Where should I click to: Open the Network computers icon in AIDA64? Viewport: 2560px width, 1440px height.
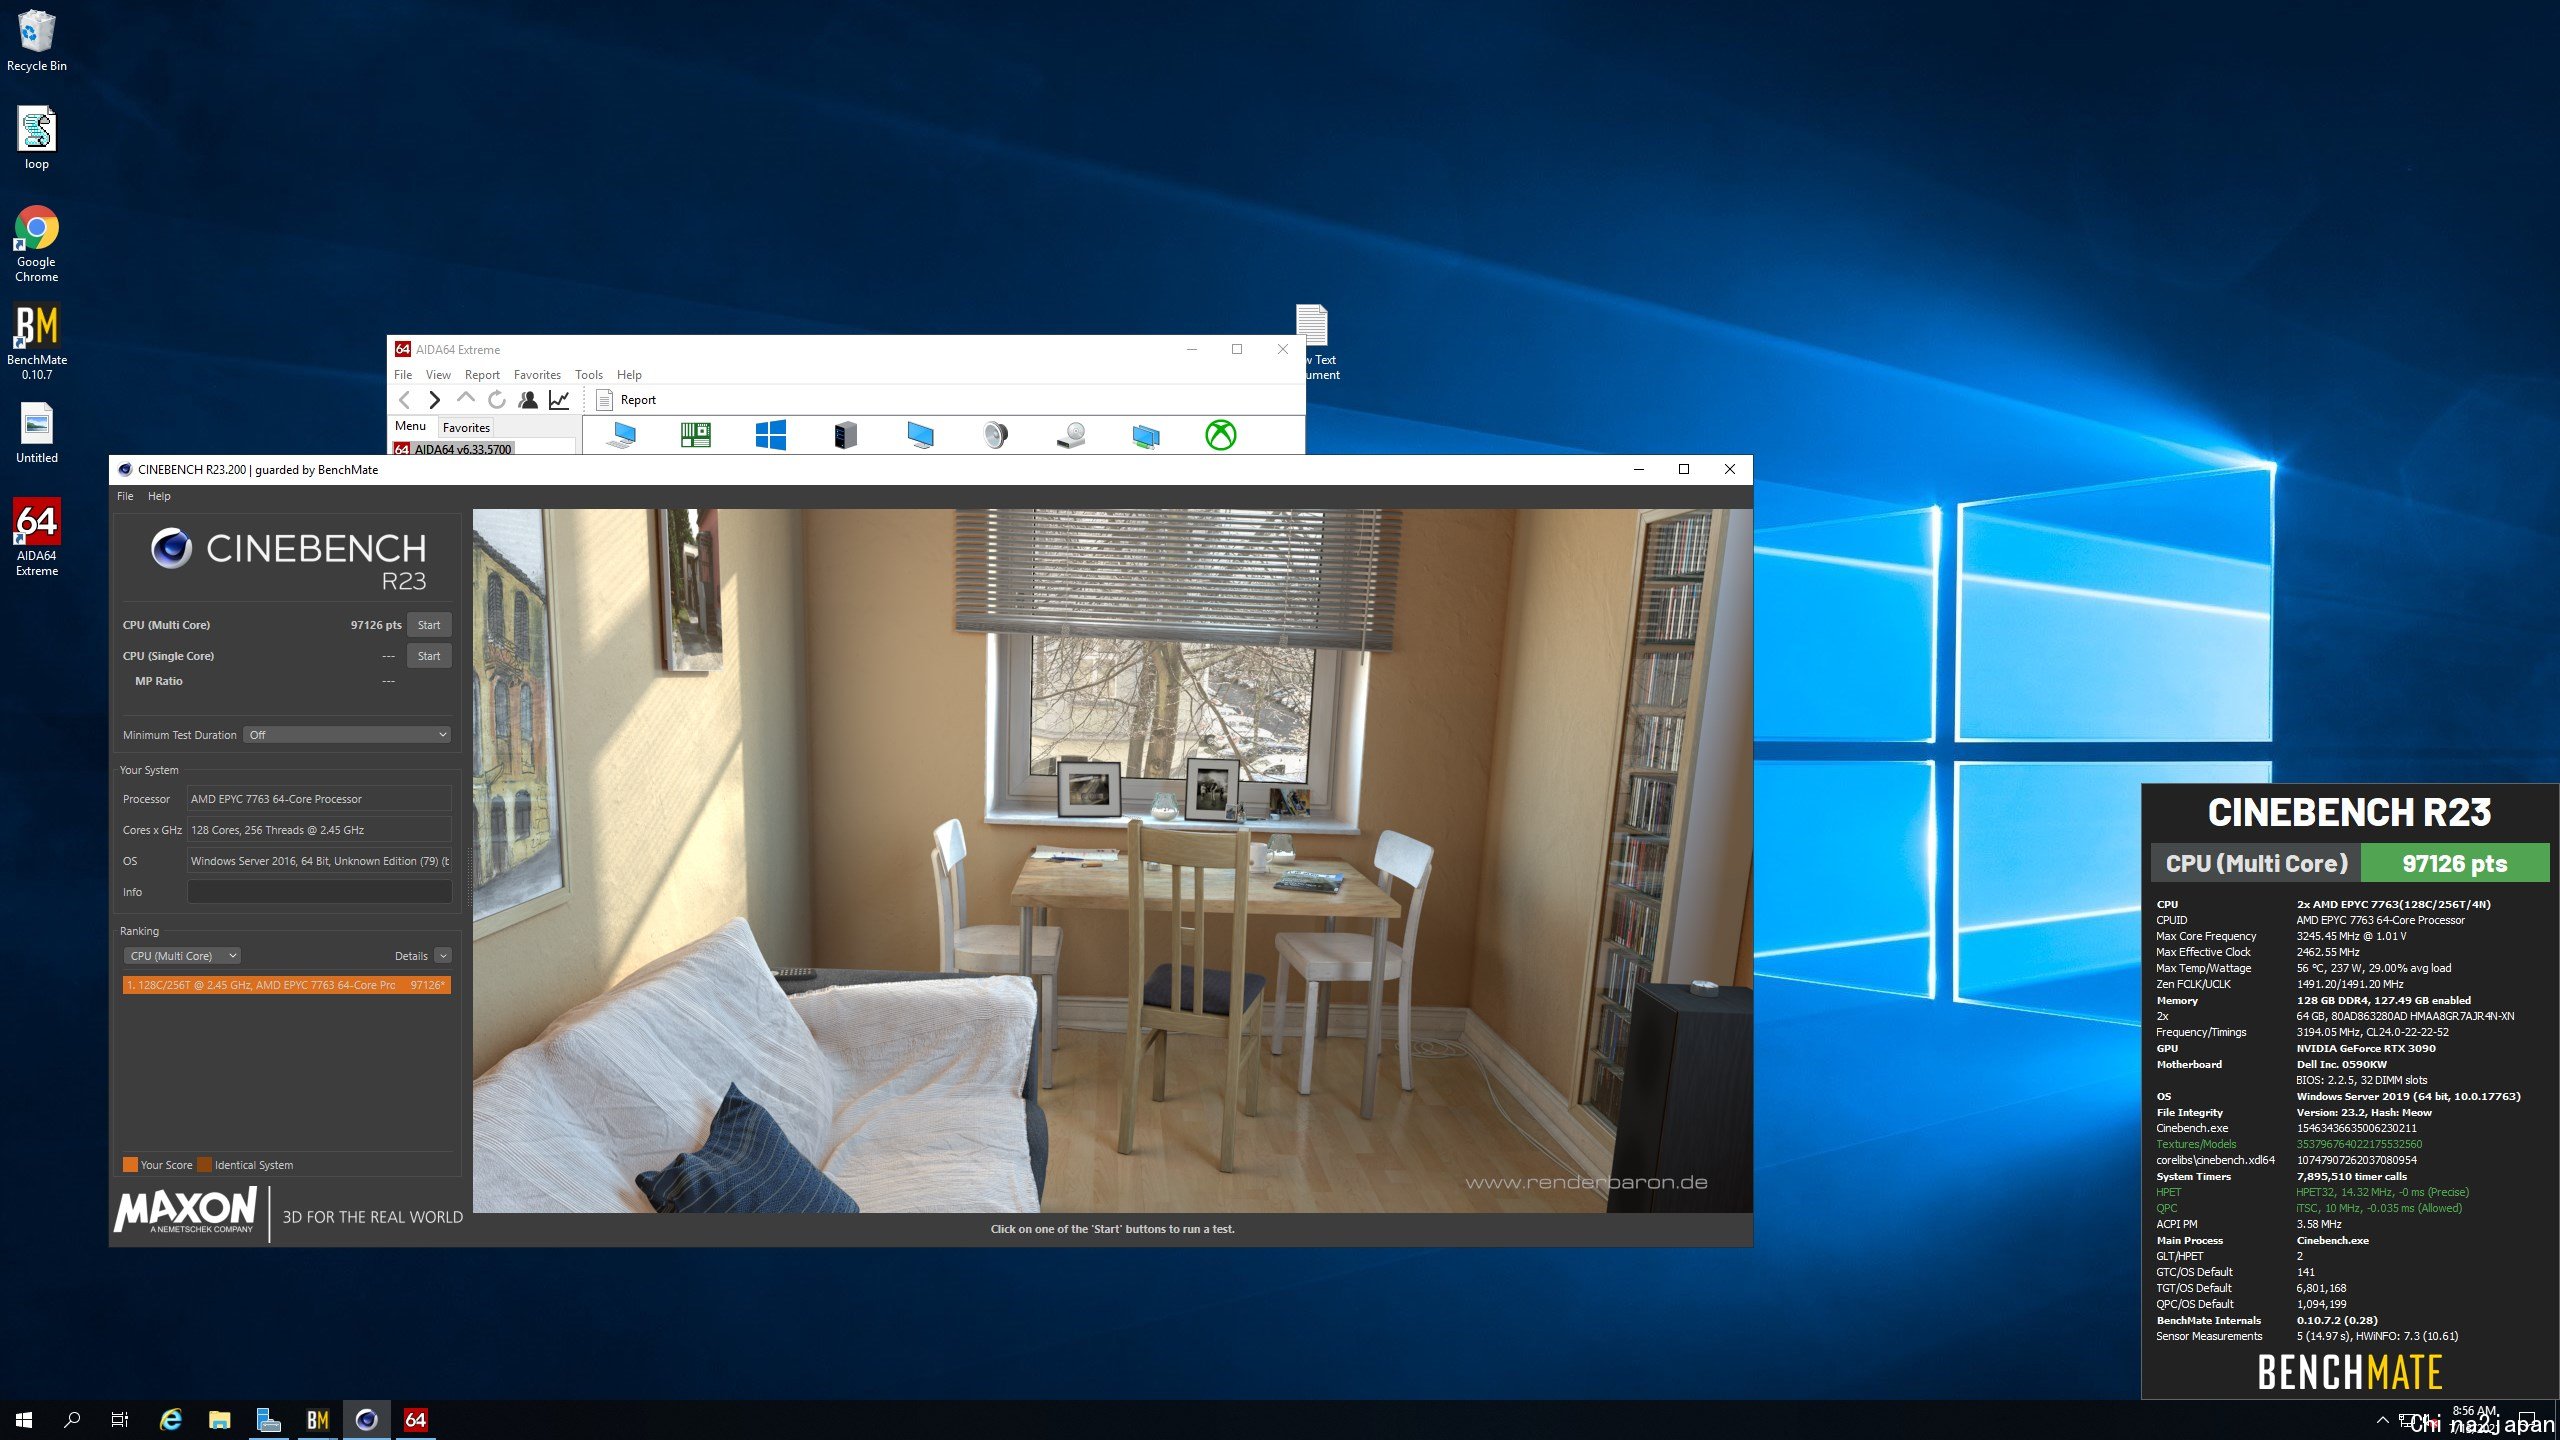(1146, 435)
